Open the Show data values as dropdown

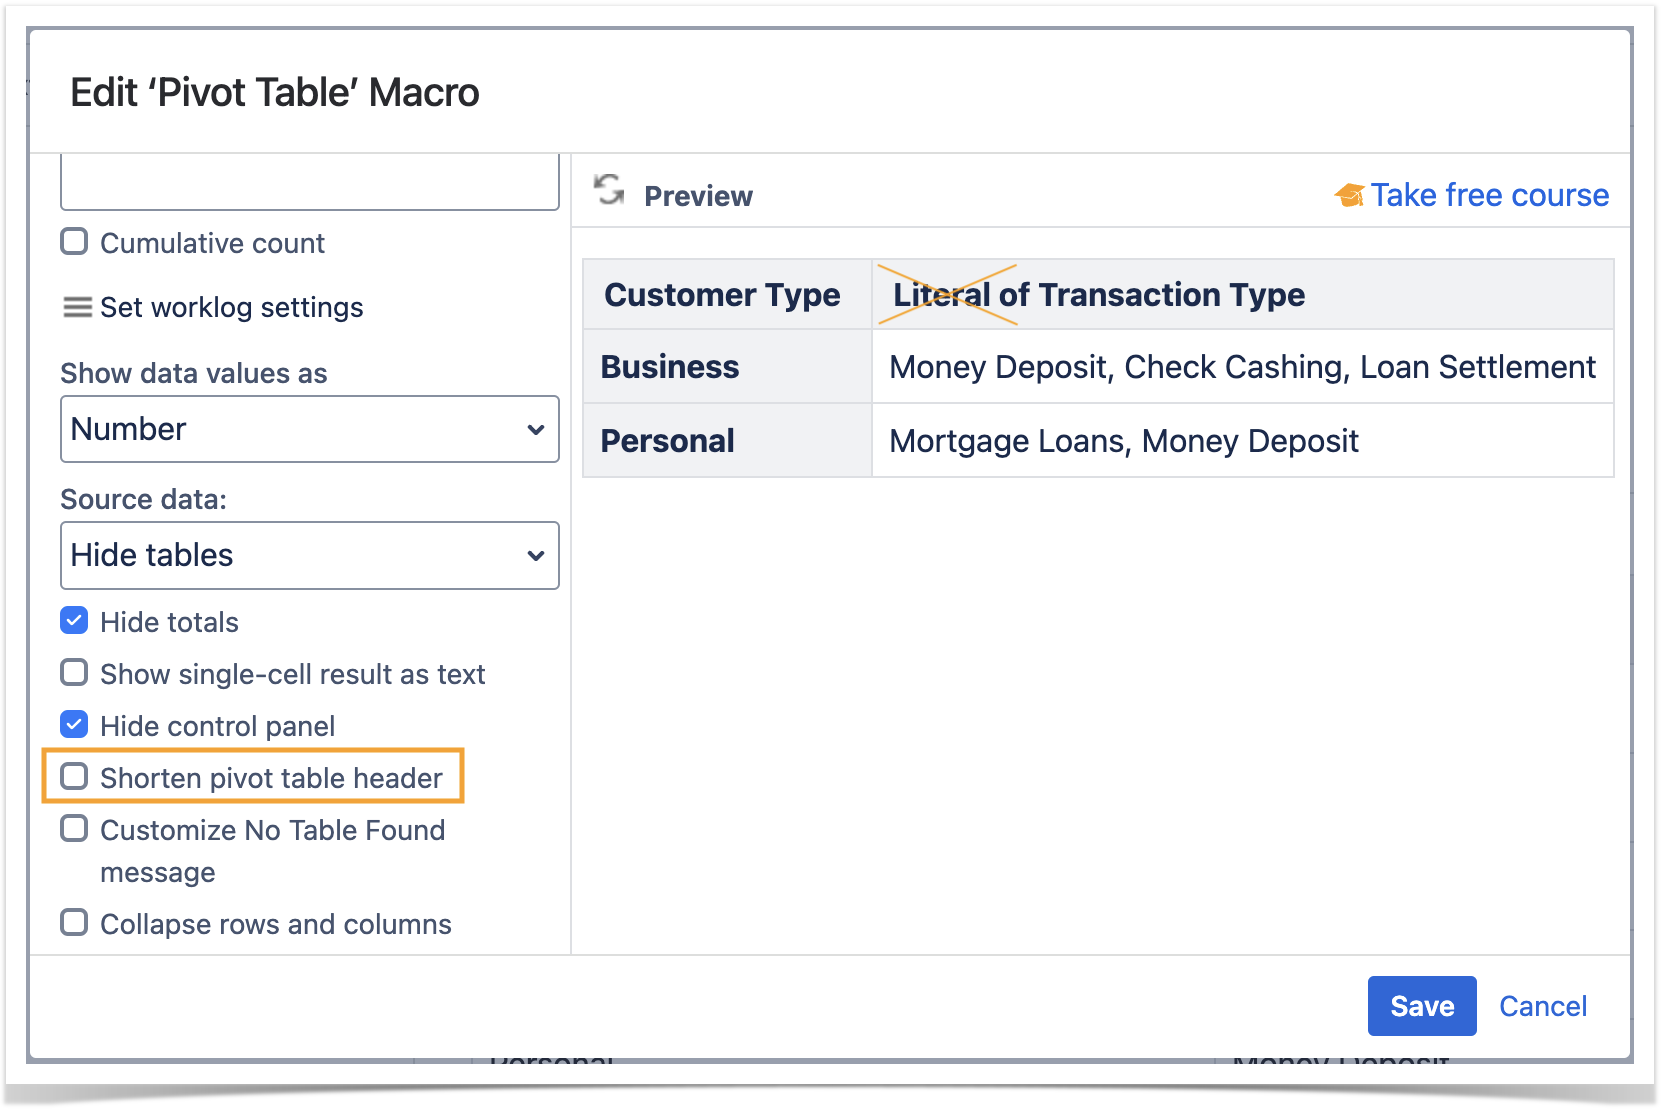(309, 429)
